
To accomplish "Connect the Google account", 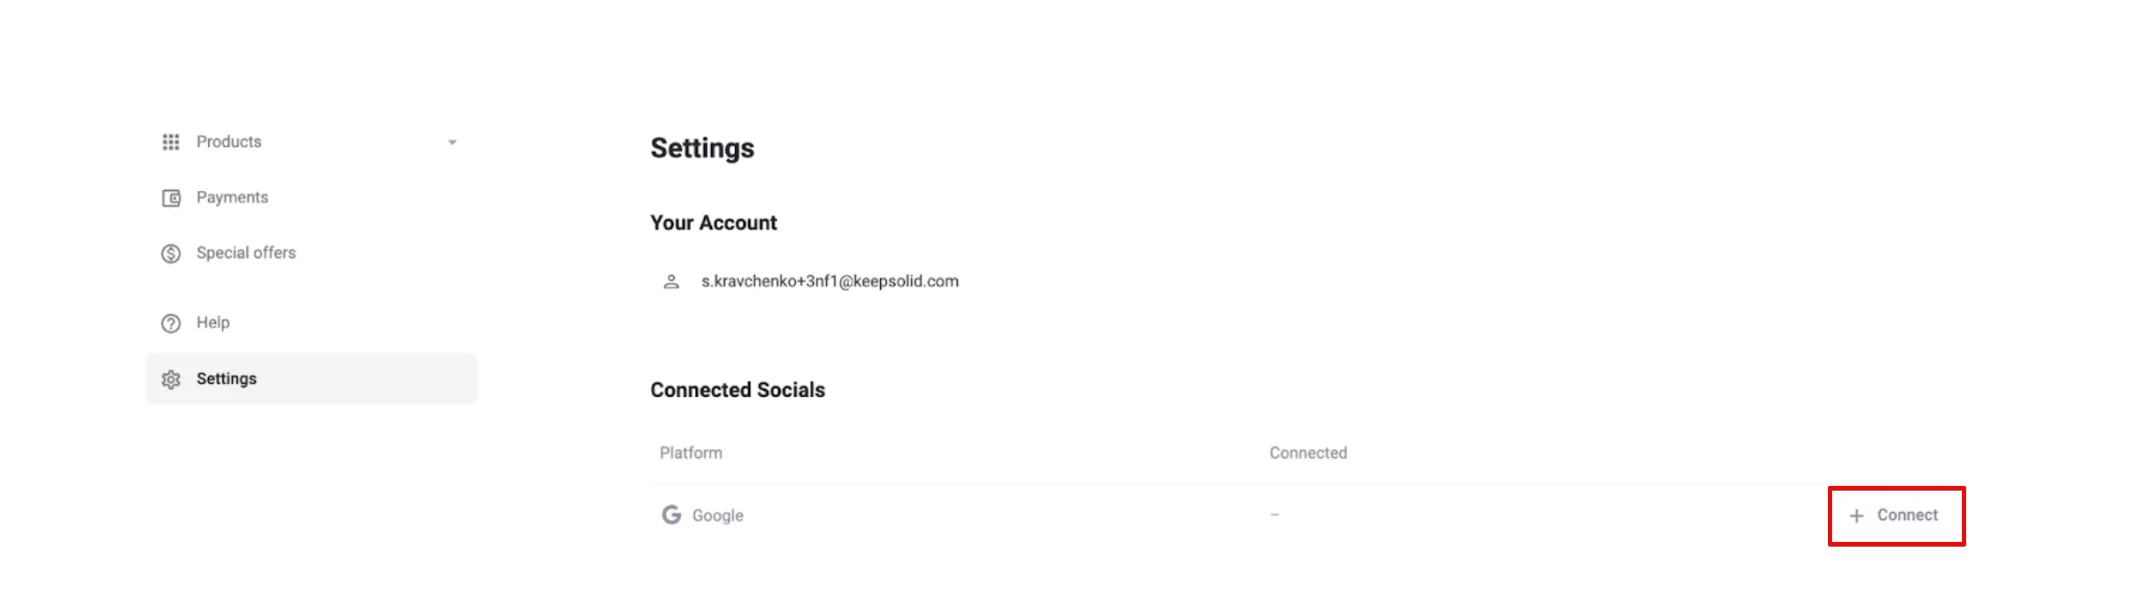I will coord(1896,516).
